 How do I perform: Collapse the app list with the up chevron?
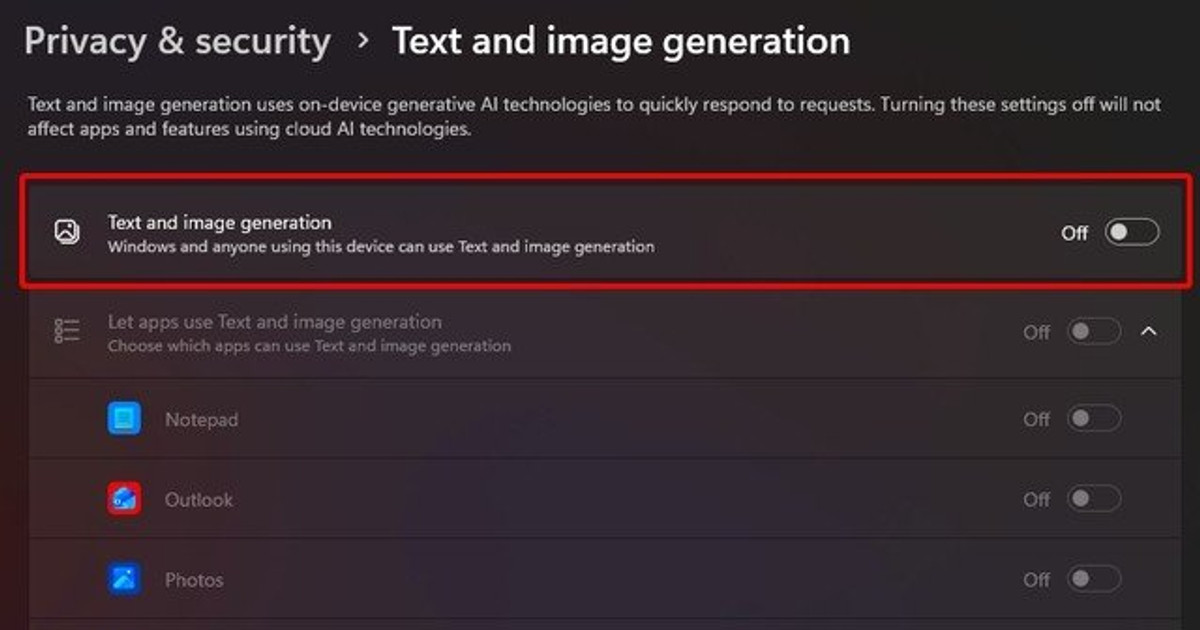[x=1149, y=331]
